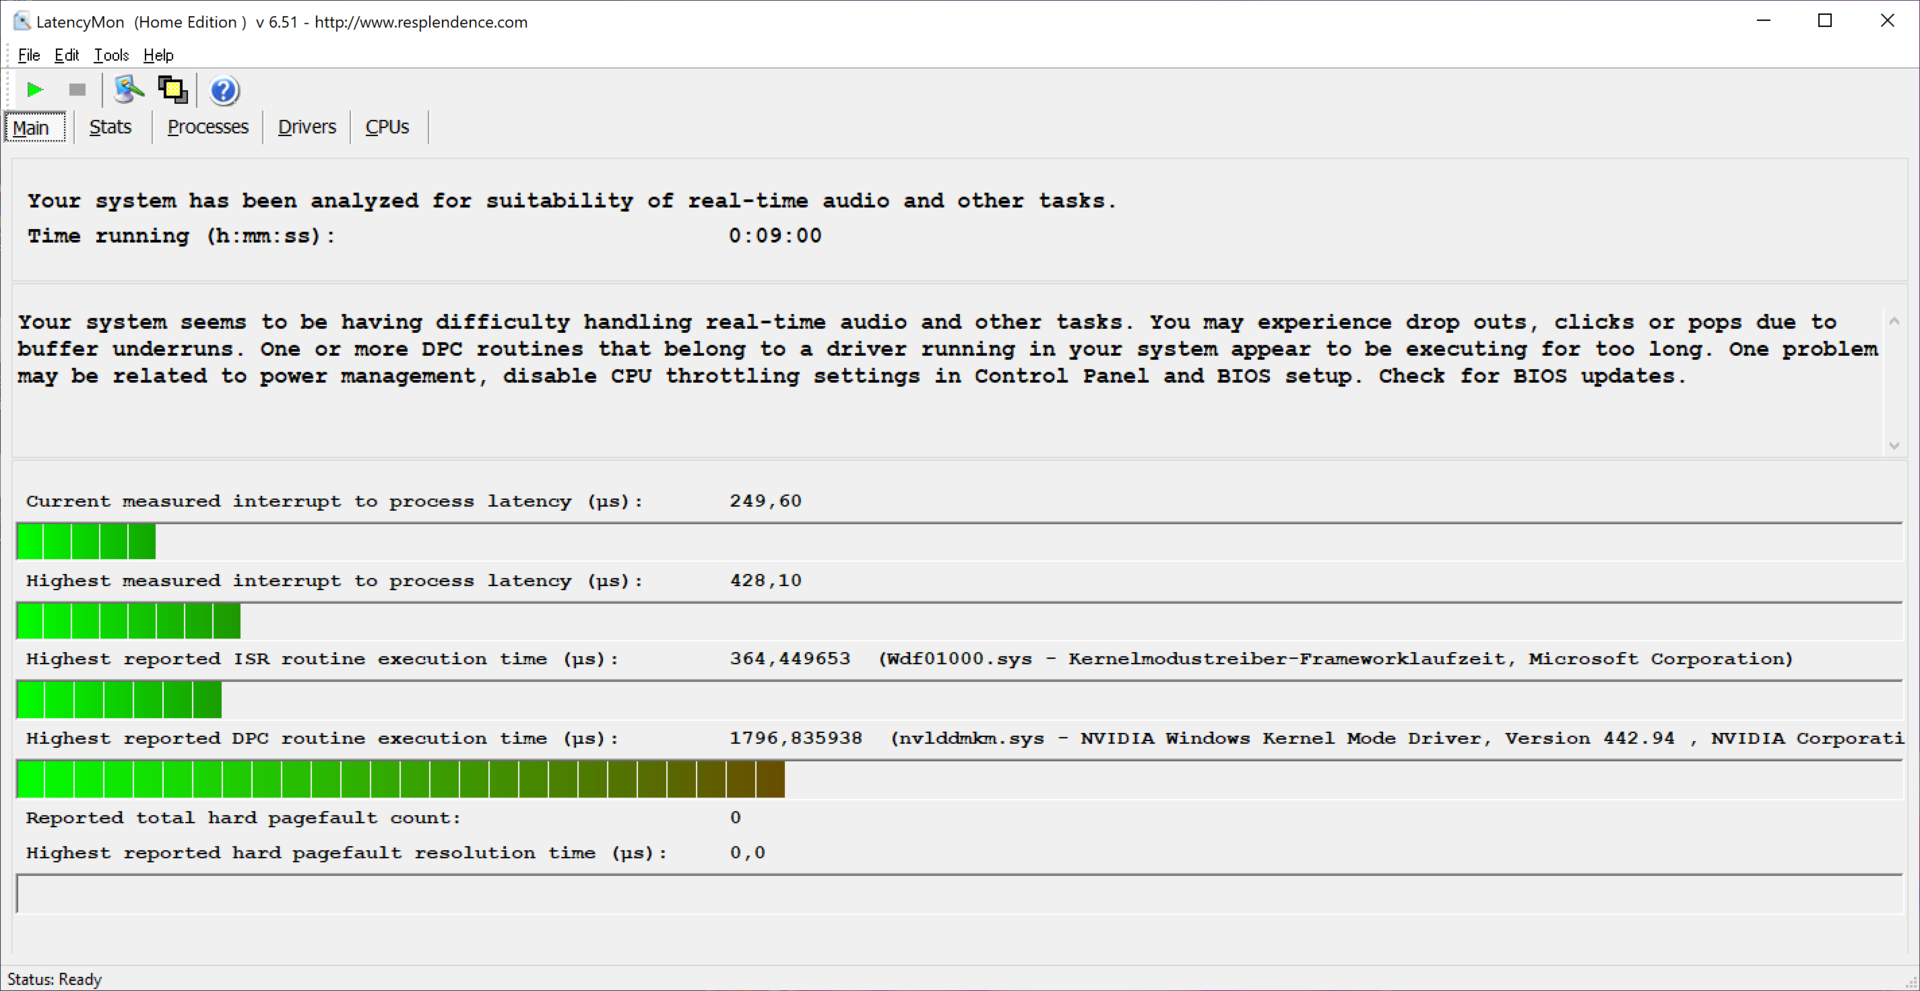1920x991 pixels.
Task: Click 'Highest reported ISR routine execution time' label
Action: pyautogui.click(x=322, y=659)
